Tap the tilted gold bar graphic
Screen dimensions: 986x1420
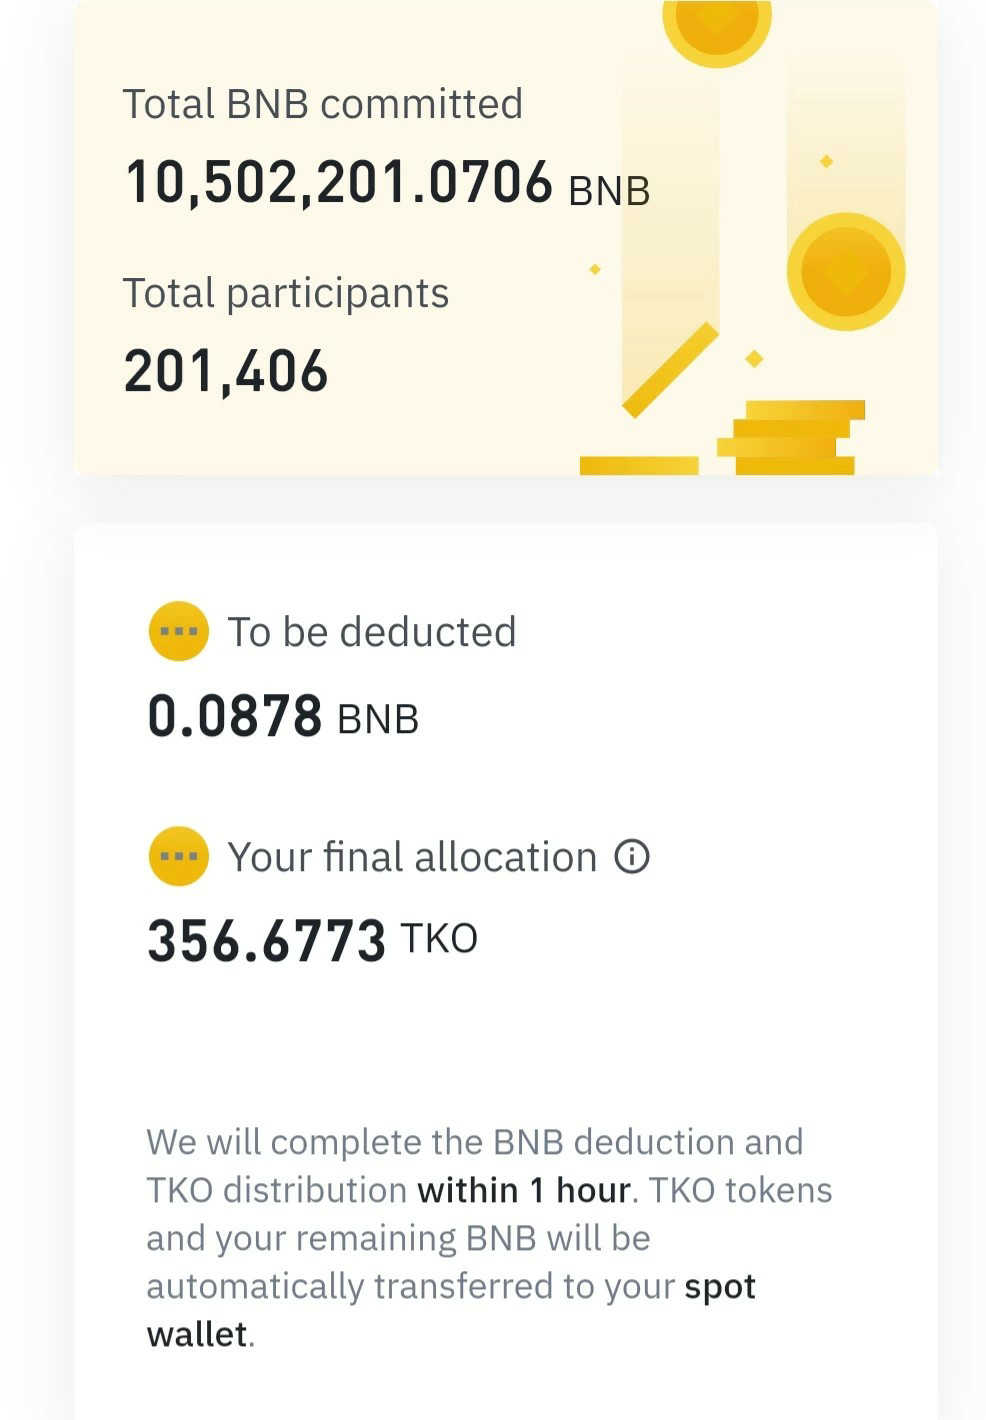(670, 369)
